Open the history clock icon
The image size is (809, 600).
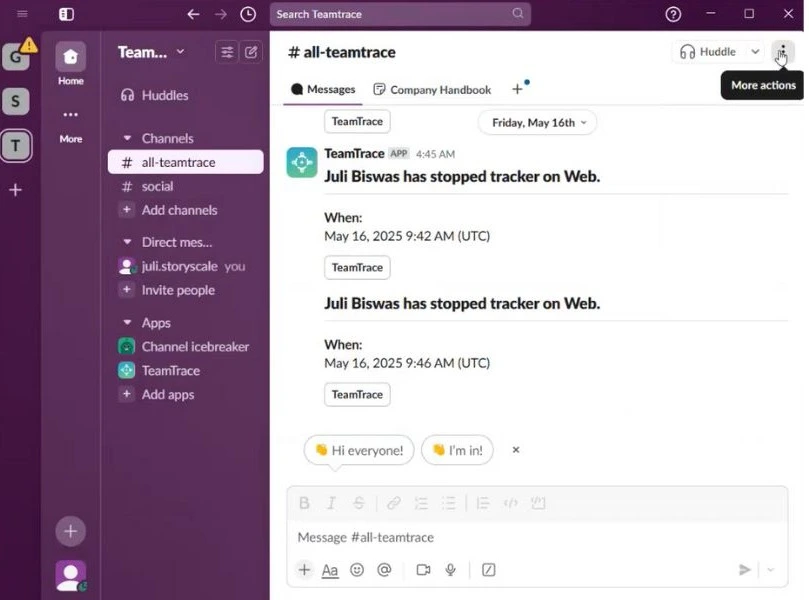coord(248,14)
